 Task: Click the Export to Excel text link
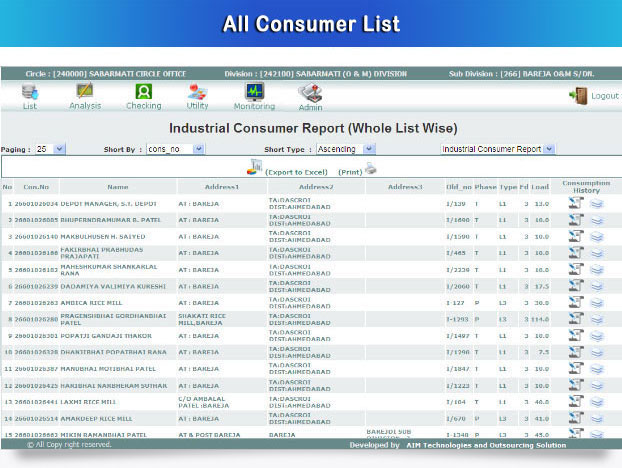[296, 172]
